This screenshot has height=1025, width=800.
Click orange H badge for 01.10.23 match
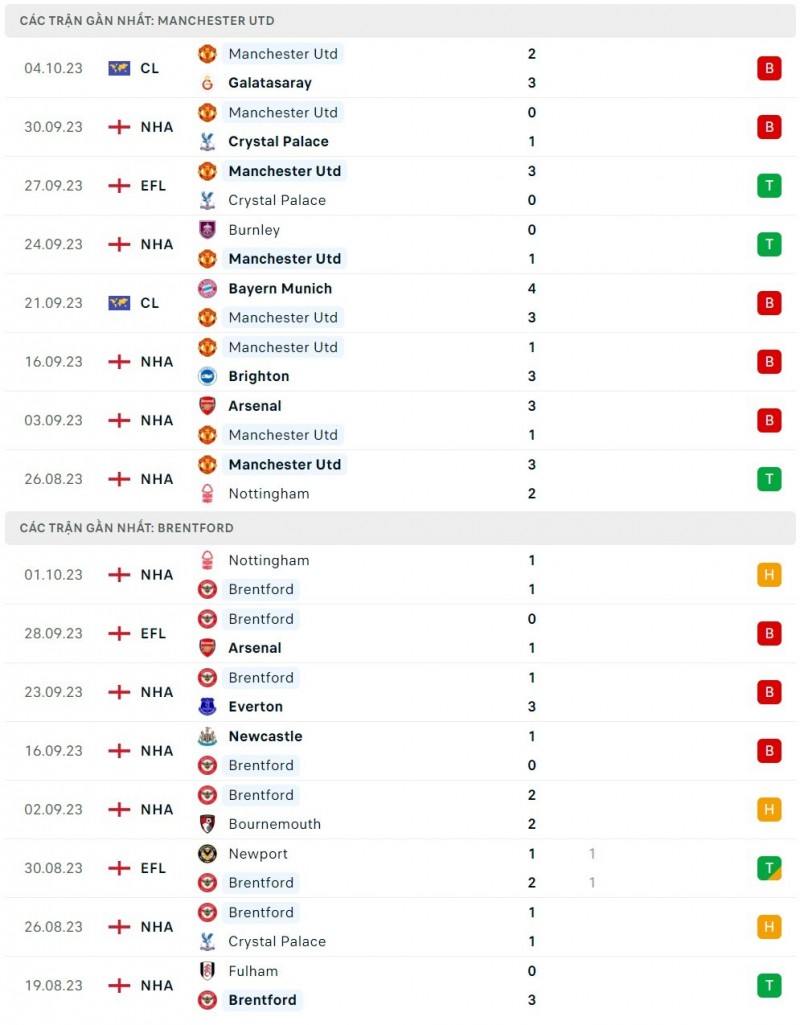pos(768,574)
